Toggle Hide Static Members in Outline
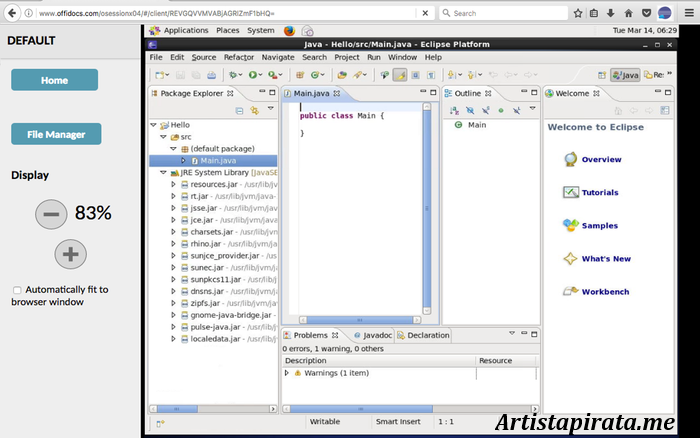 [x=486, y=110]
